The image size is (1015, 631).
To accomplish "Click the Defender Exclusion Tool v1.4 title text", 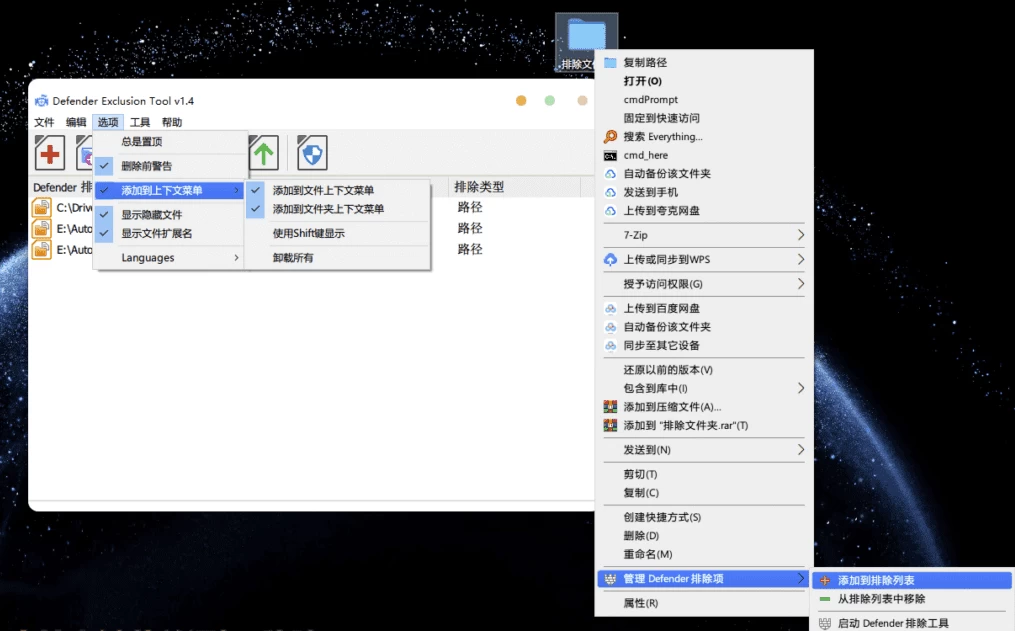I will (x=123, y=101).
